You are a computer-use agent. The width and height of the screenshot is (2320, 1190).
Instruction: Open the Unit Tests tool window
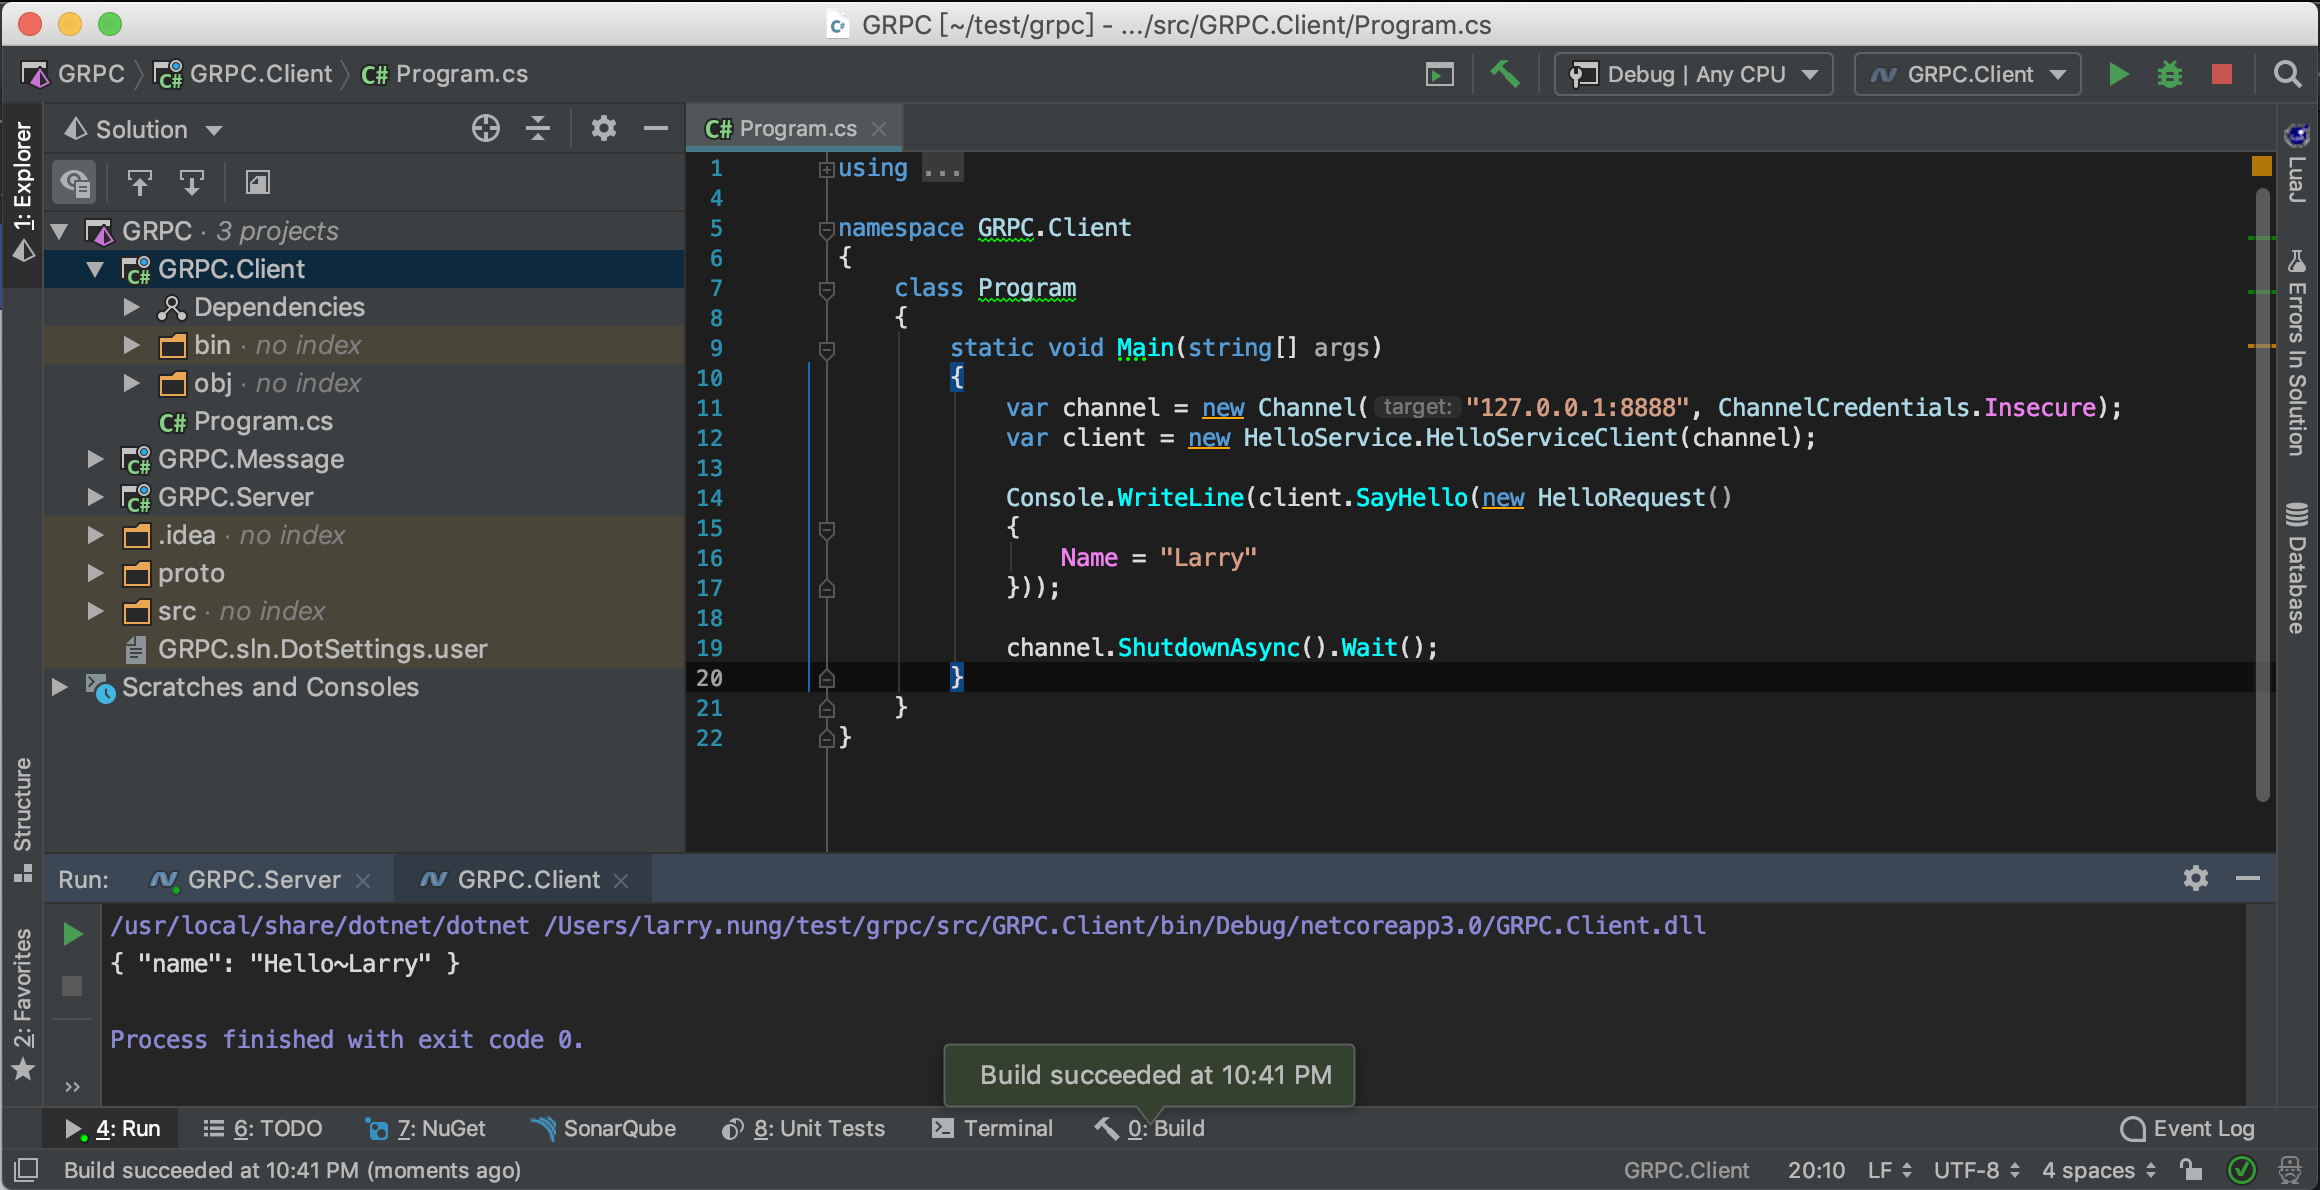coord(804,1129)
